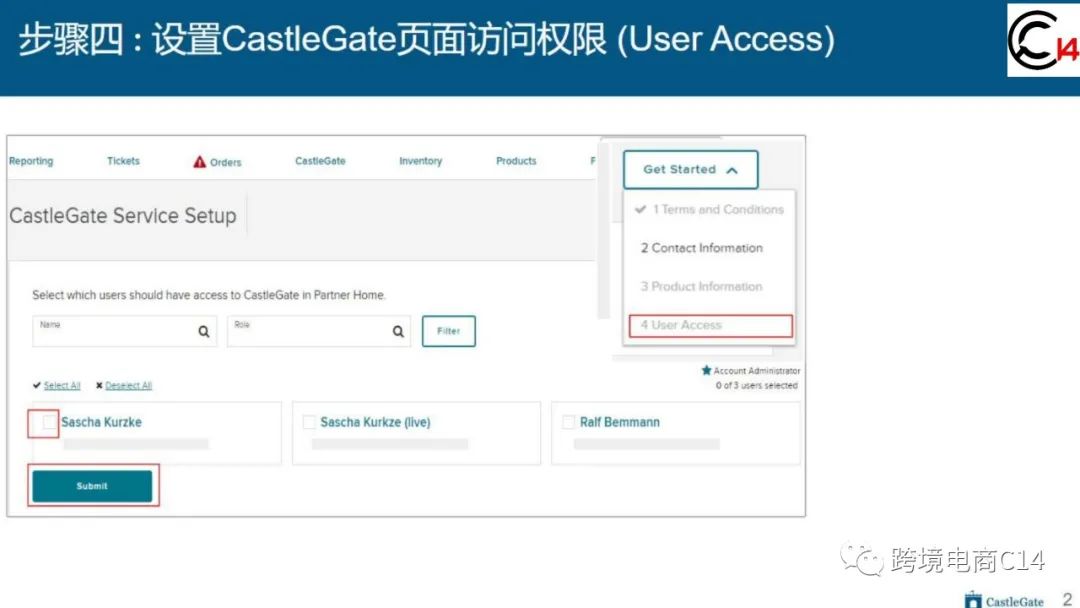The image size is (1080, 608).
Task: Open the Reporting tab
Action: pos(31,161)
